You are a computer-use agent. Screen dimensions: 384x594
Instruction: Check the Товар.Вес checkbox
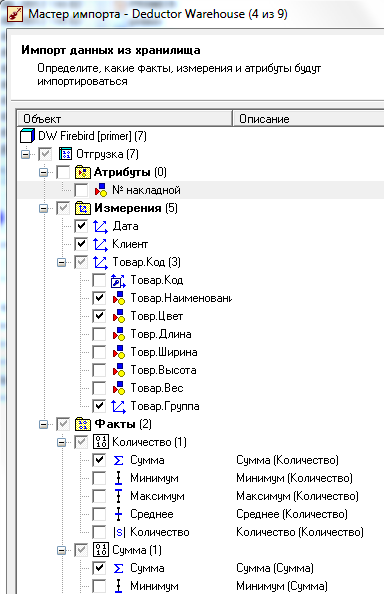(99, 388)
